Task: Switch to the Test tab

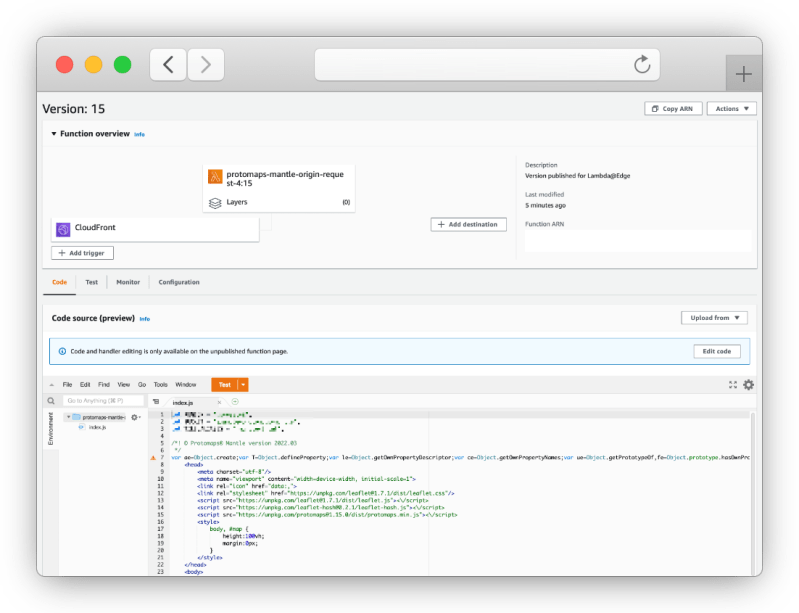Action: point(91,282)
